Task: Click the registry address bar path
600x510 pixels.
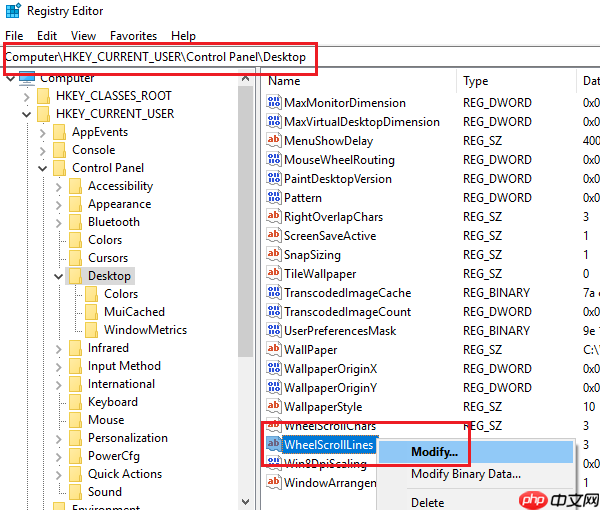Action: [x=155, y=57]
